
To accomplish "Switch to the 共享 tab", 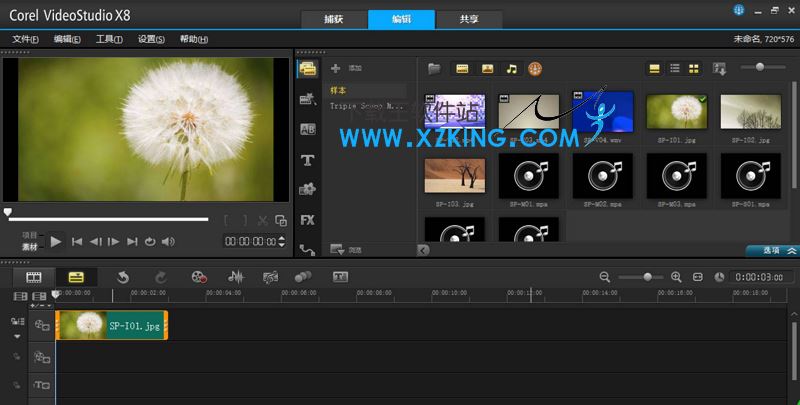I will pos(469,19).
